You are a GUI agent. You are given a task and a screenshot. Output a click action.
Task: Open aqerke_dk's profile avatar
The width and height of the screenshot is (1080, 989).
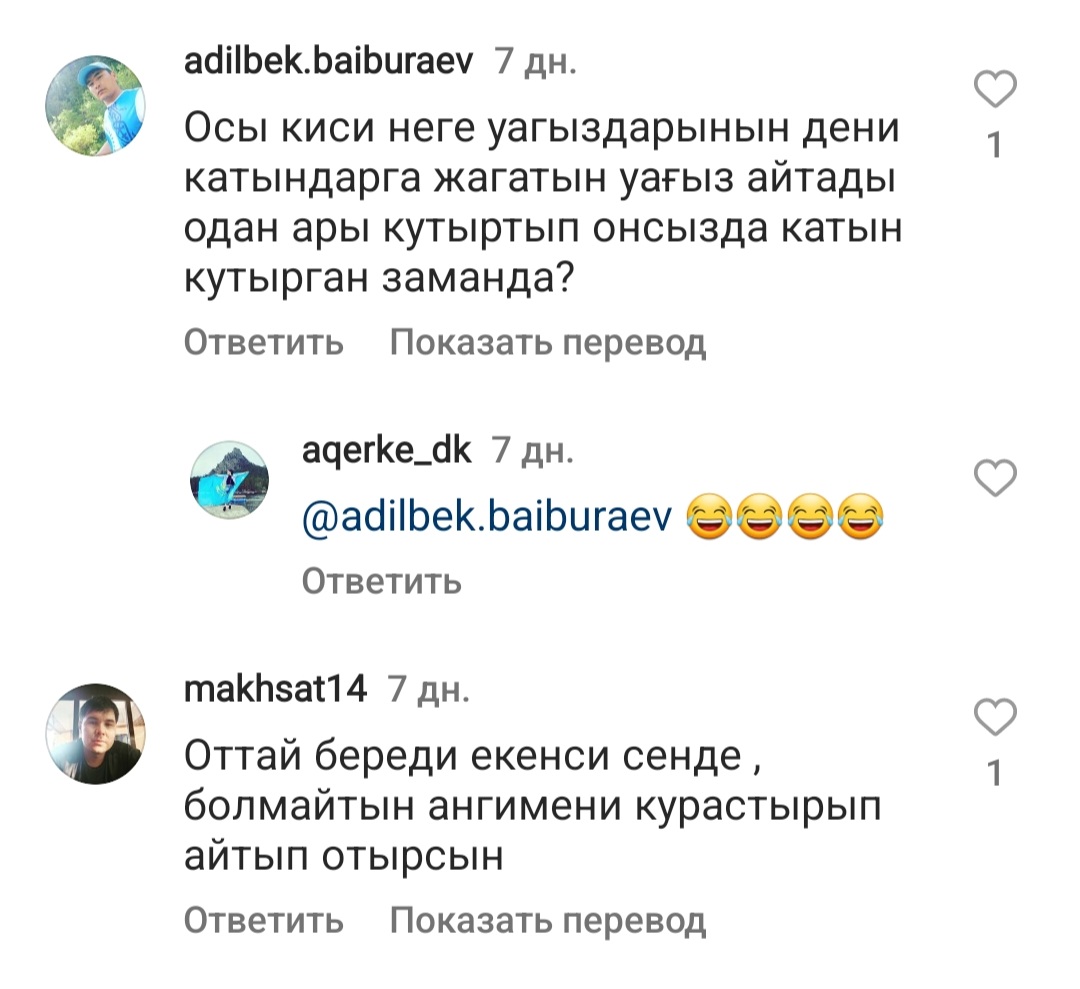229,479
